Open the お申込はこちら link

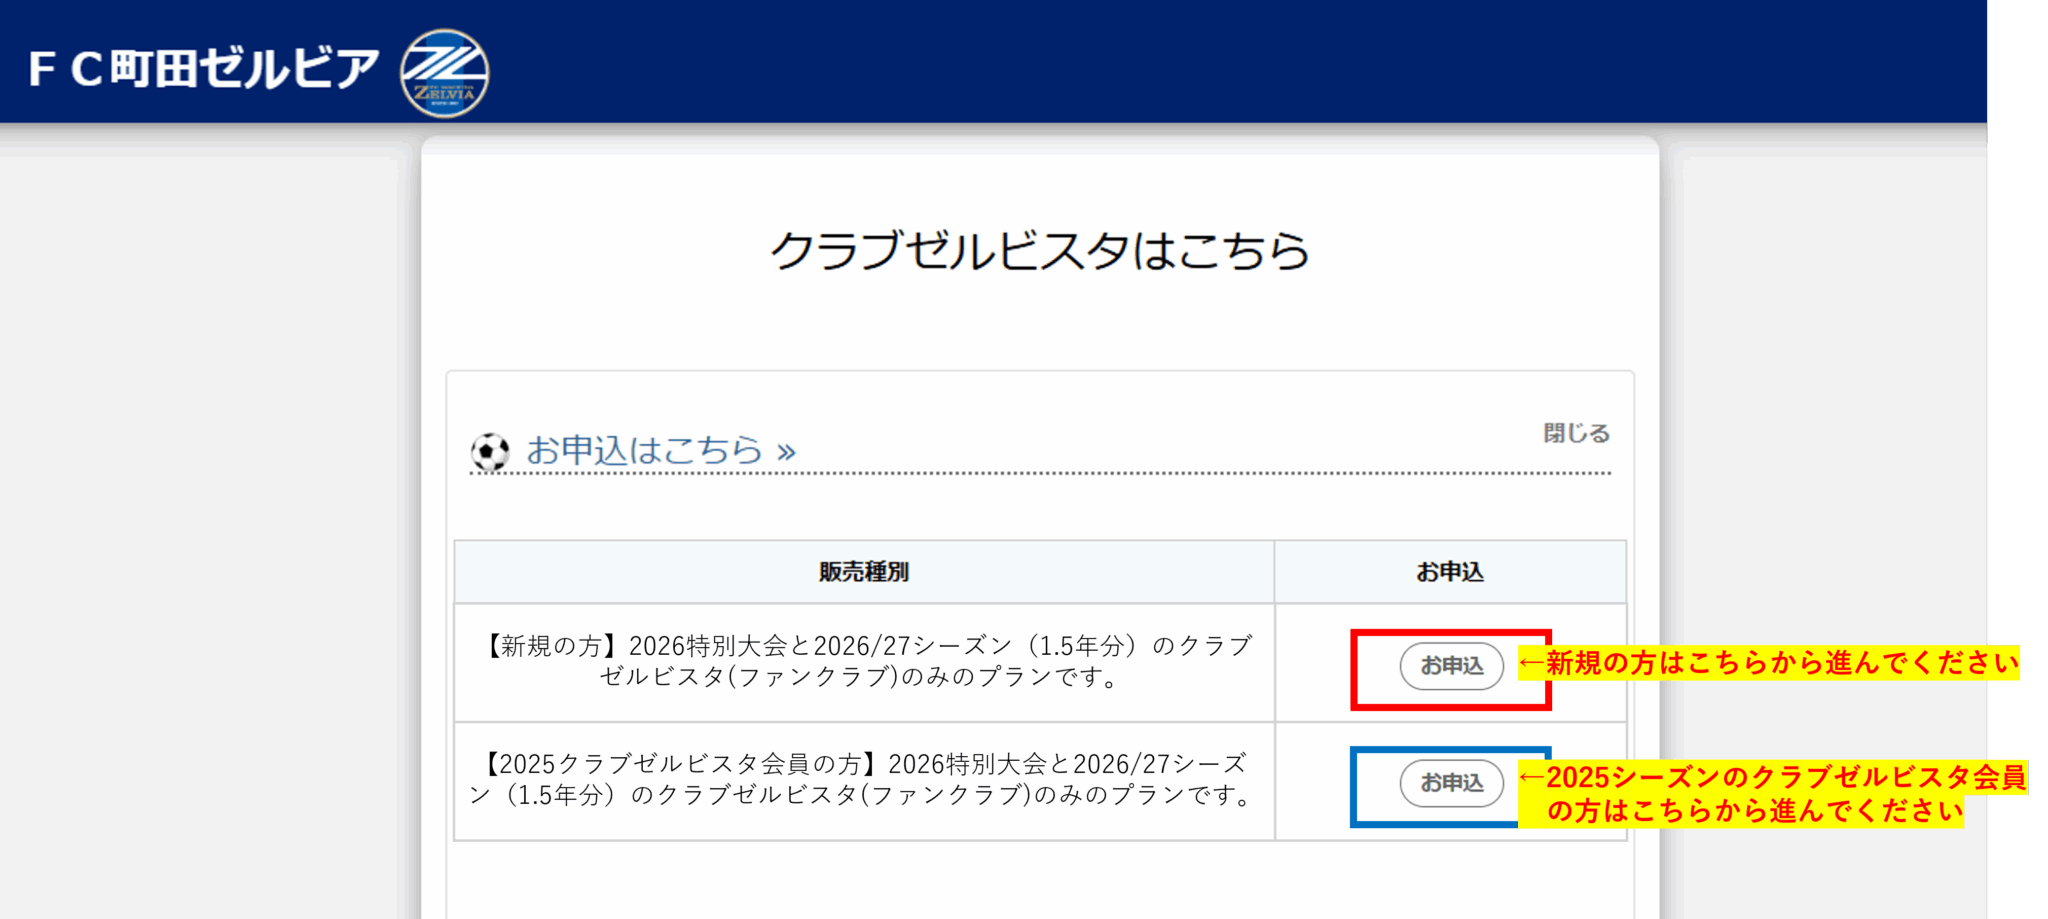tap(644, 450)
